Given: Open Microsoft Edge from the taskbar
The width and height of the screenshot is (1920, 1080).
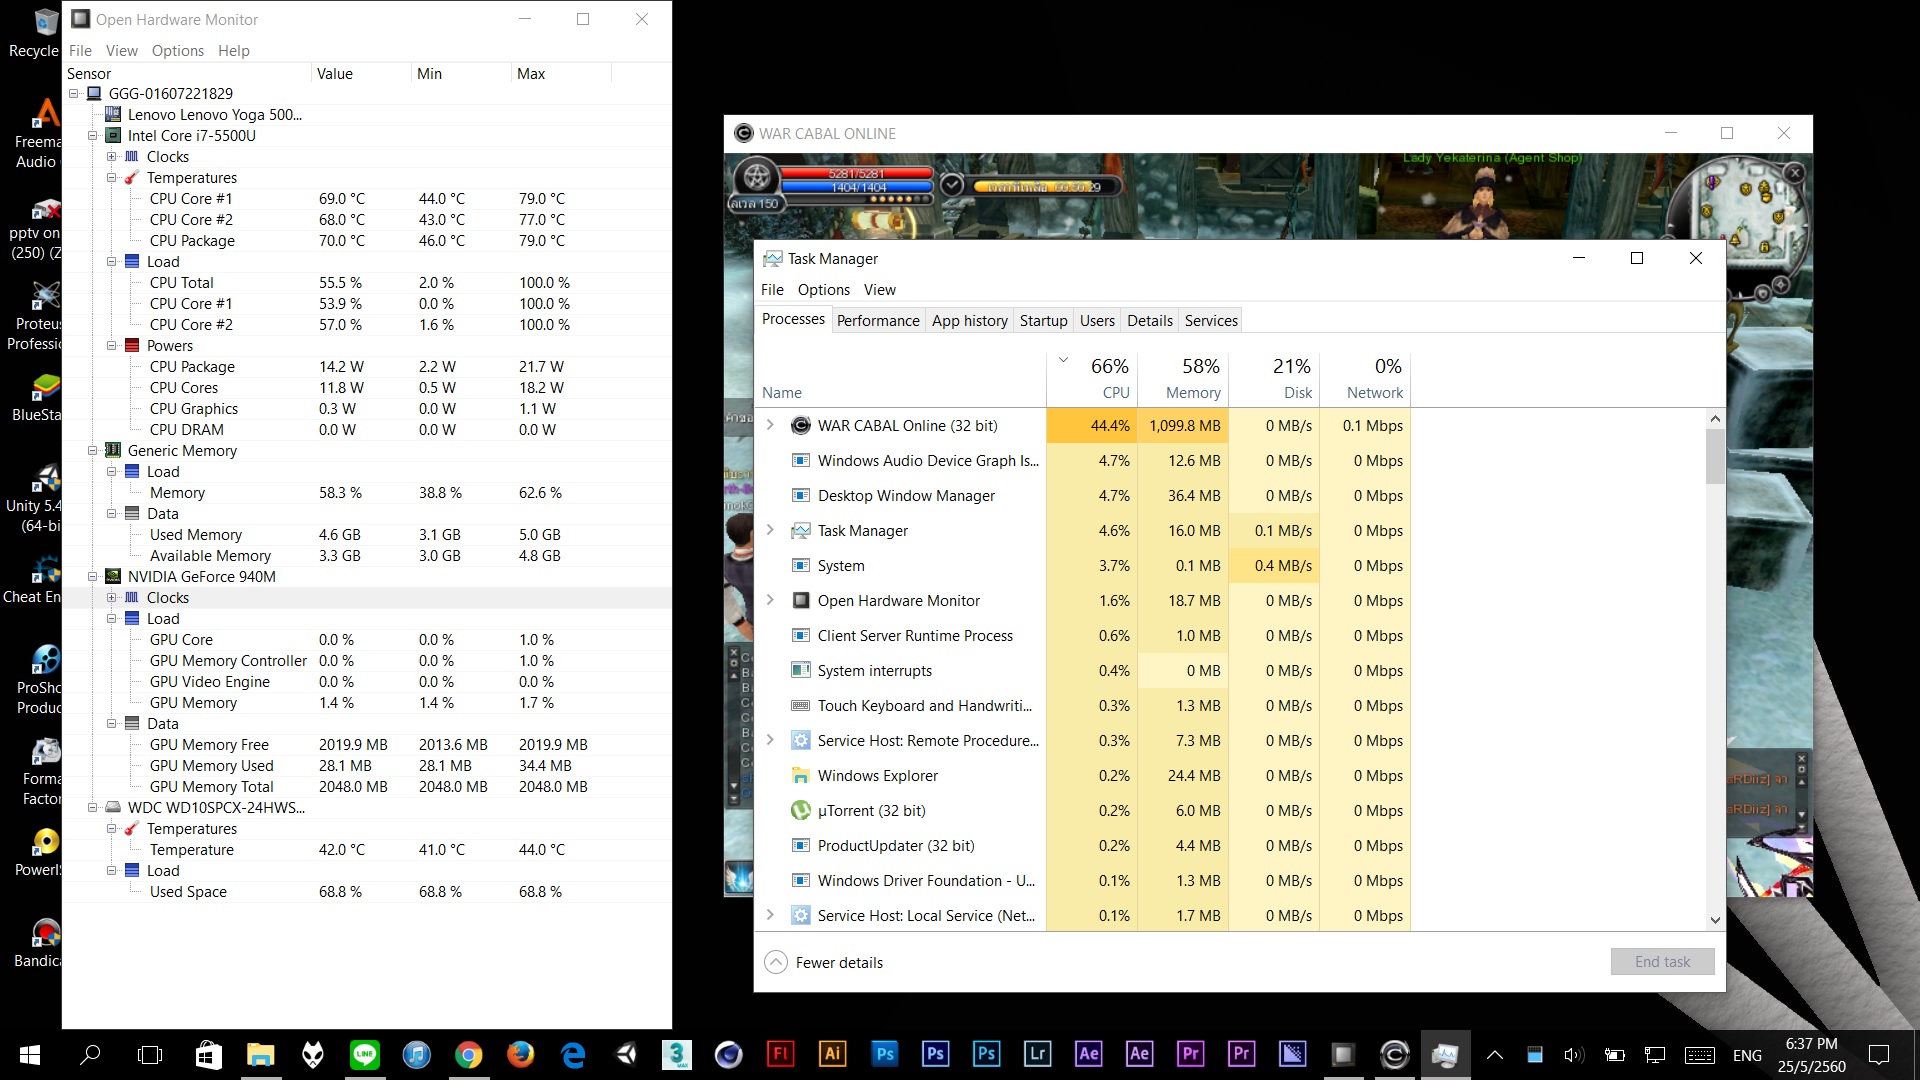Looking at the screenshot, I should point(573,1054).
